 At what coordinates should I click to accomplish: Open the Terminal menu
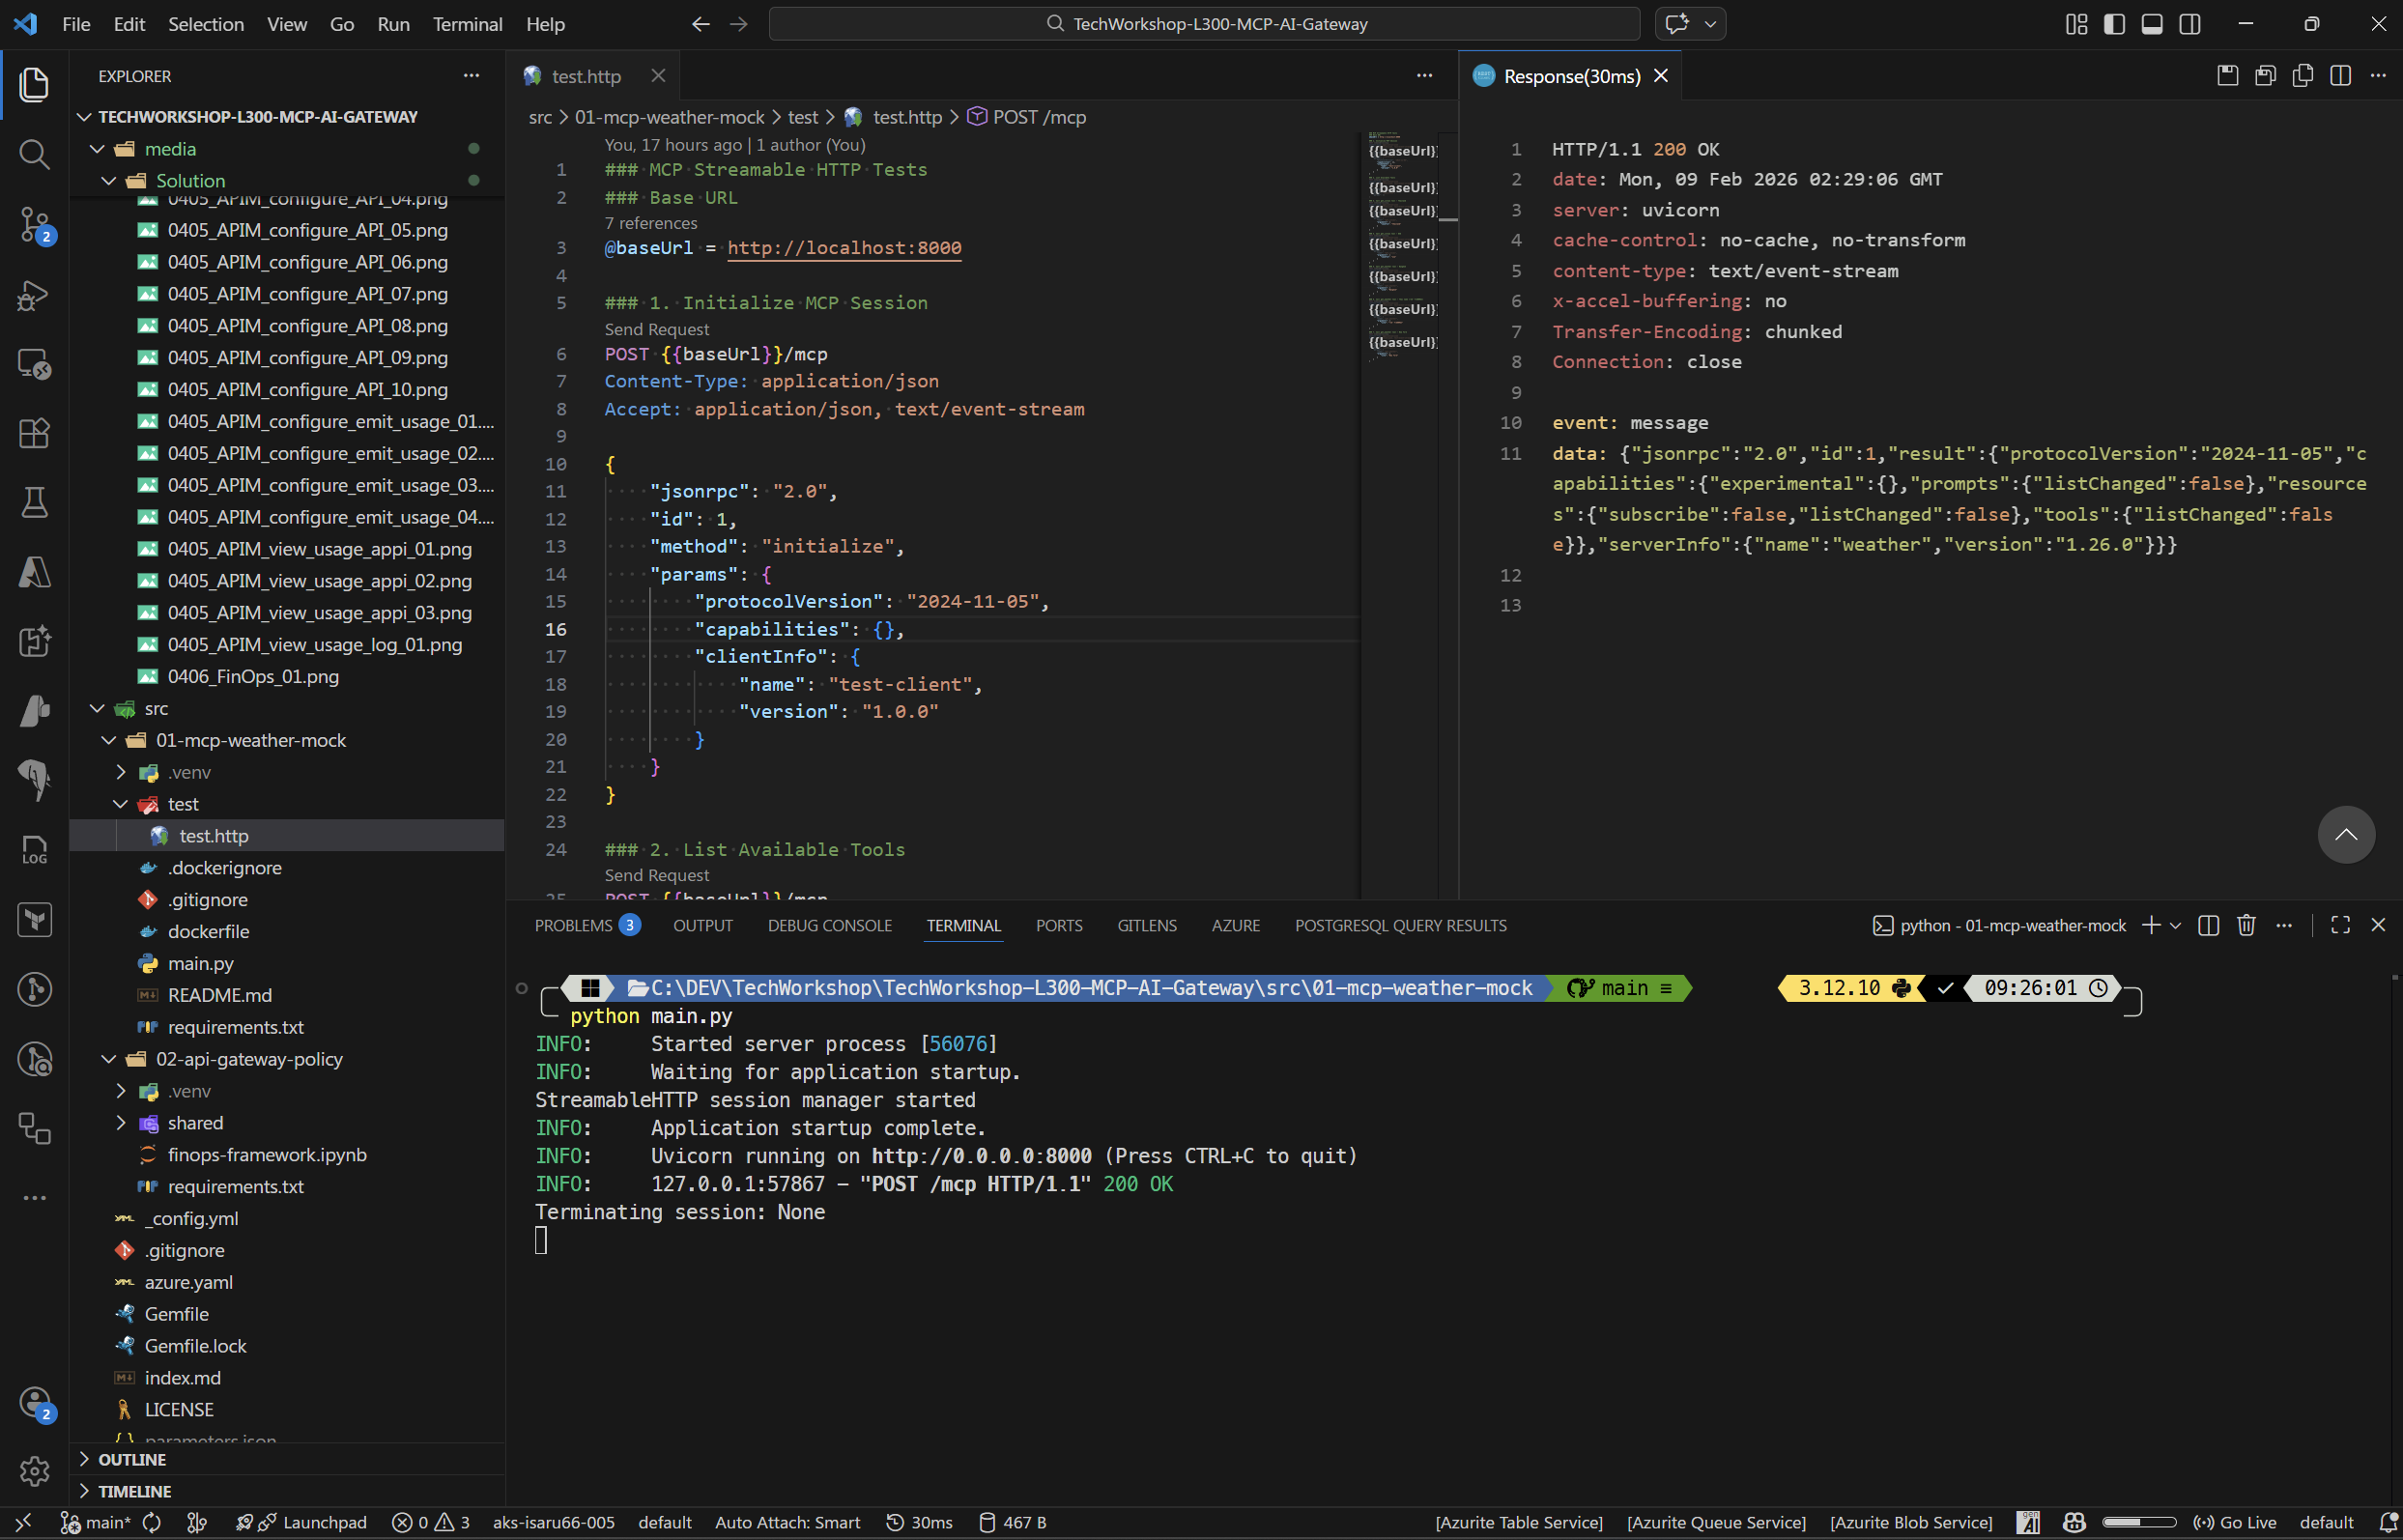click(x=467, y=23)
